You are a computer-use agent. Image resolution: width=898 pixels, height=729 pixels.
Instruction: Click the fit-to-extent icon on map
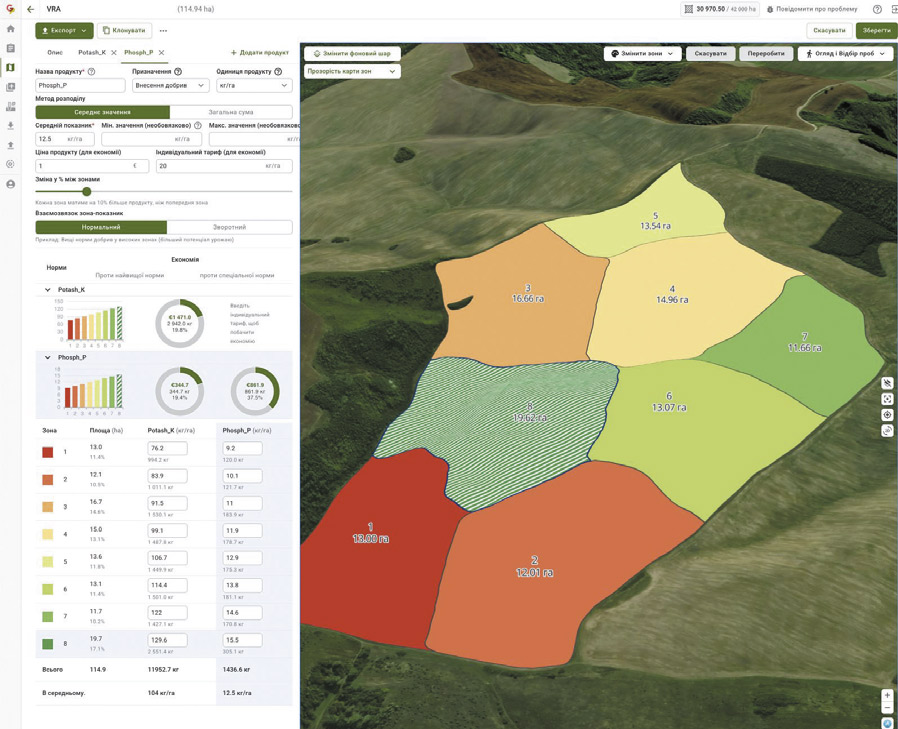pos(887,399)
